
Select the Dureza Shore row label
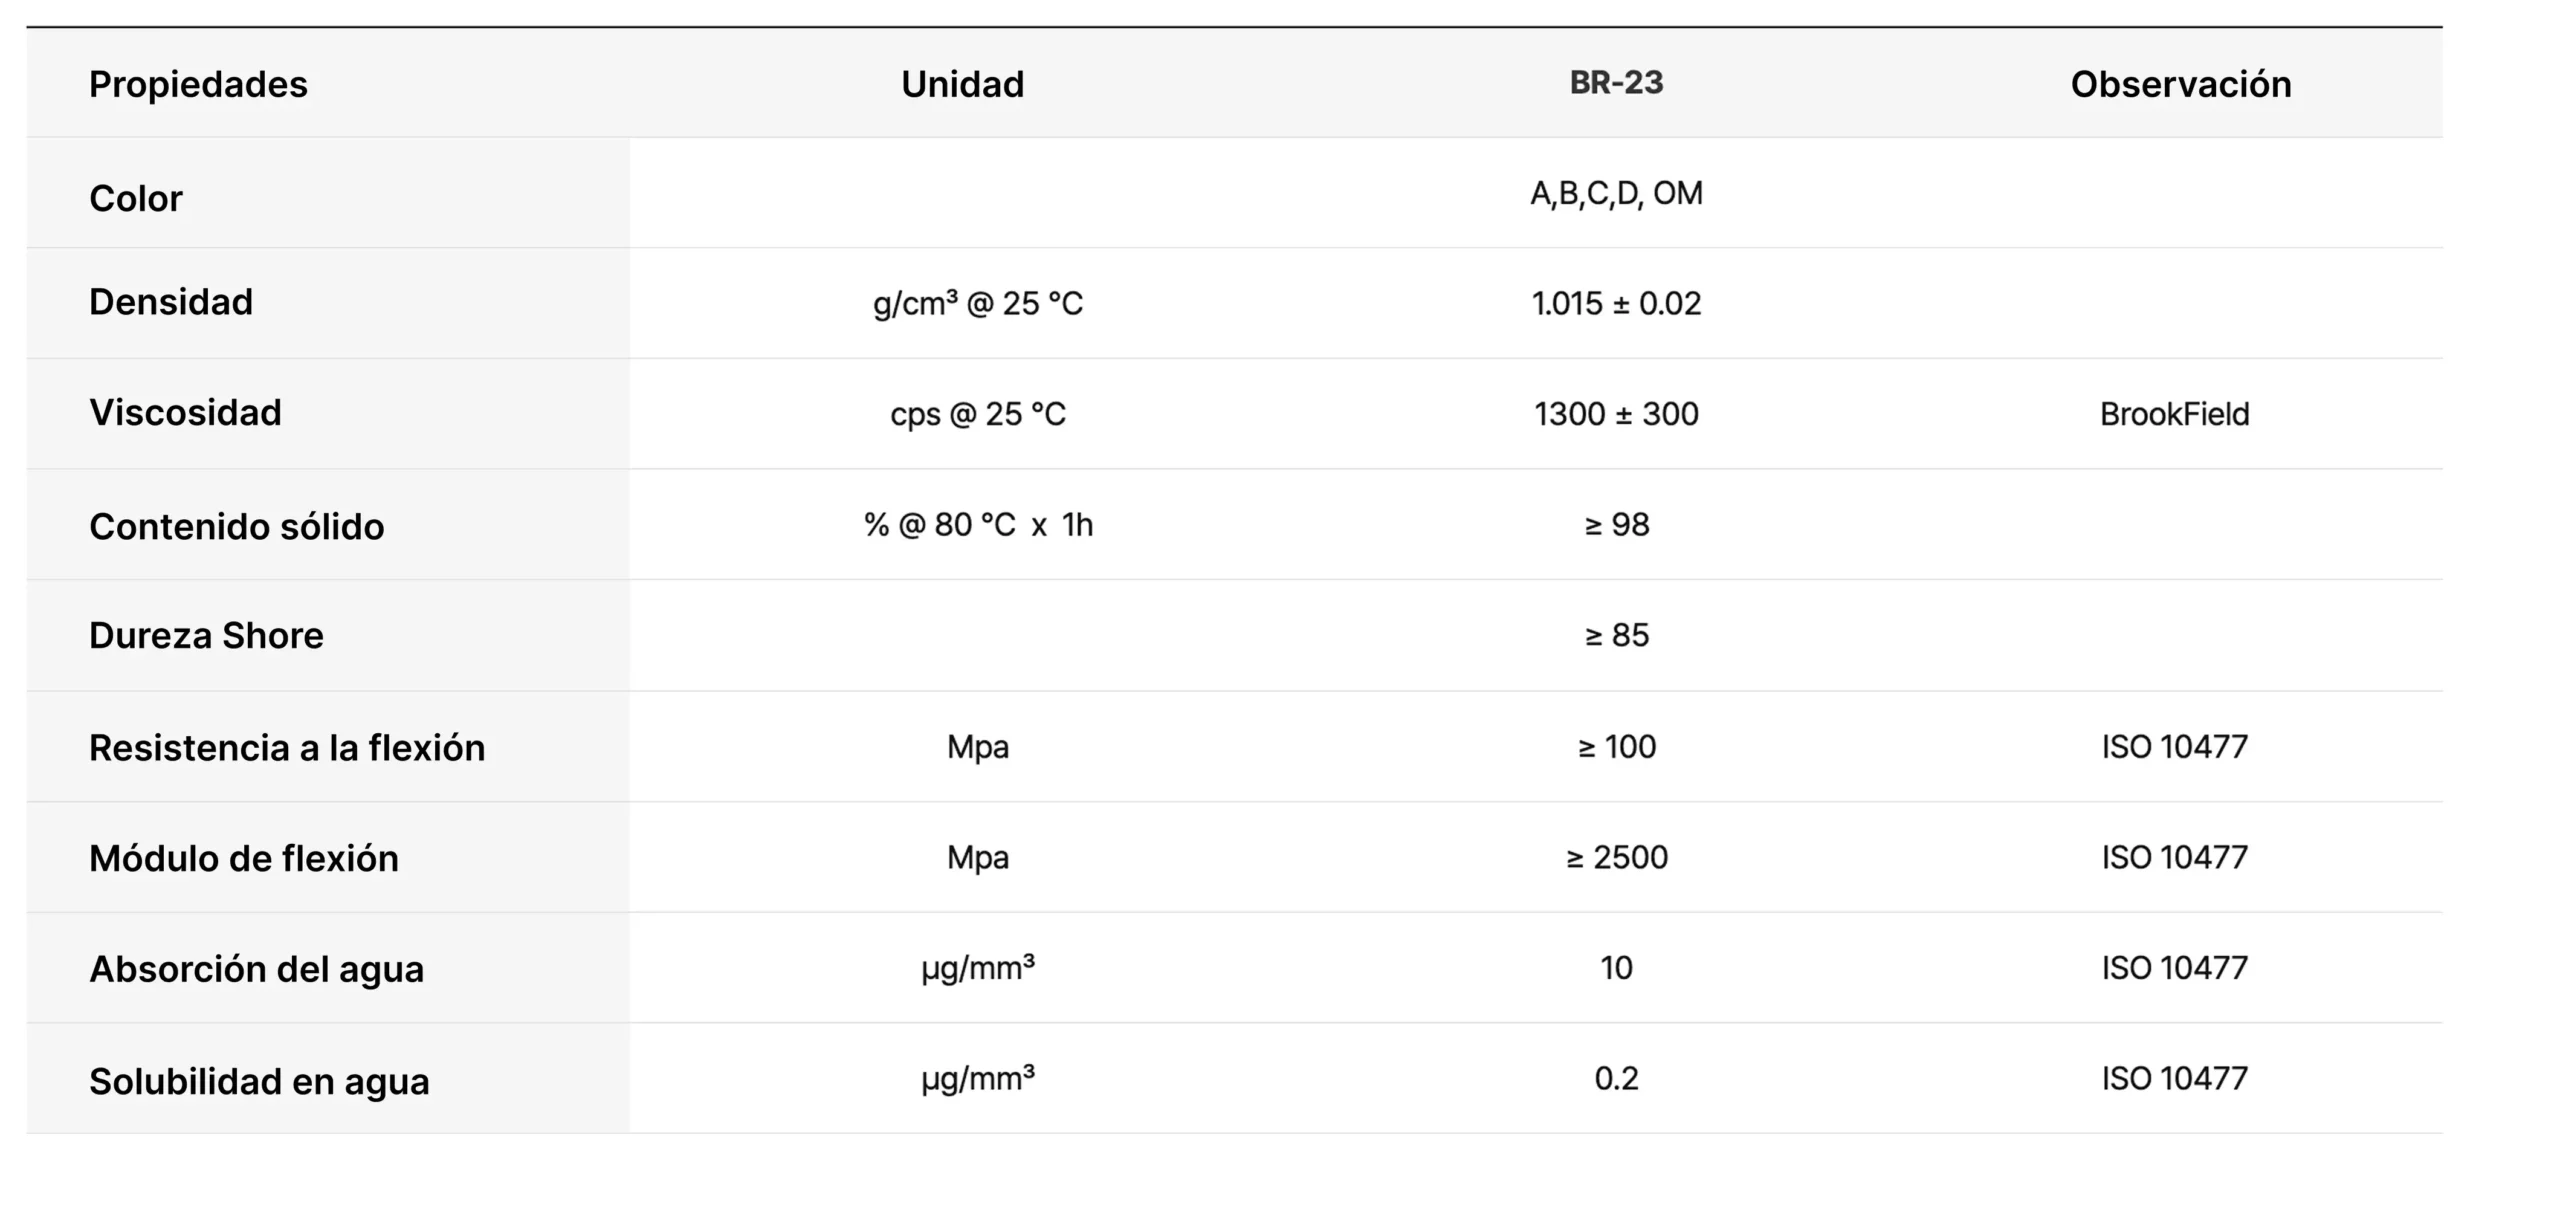(206, 636)
